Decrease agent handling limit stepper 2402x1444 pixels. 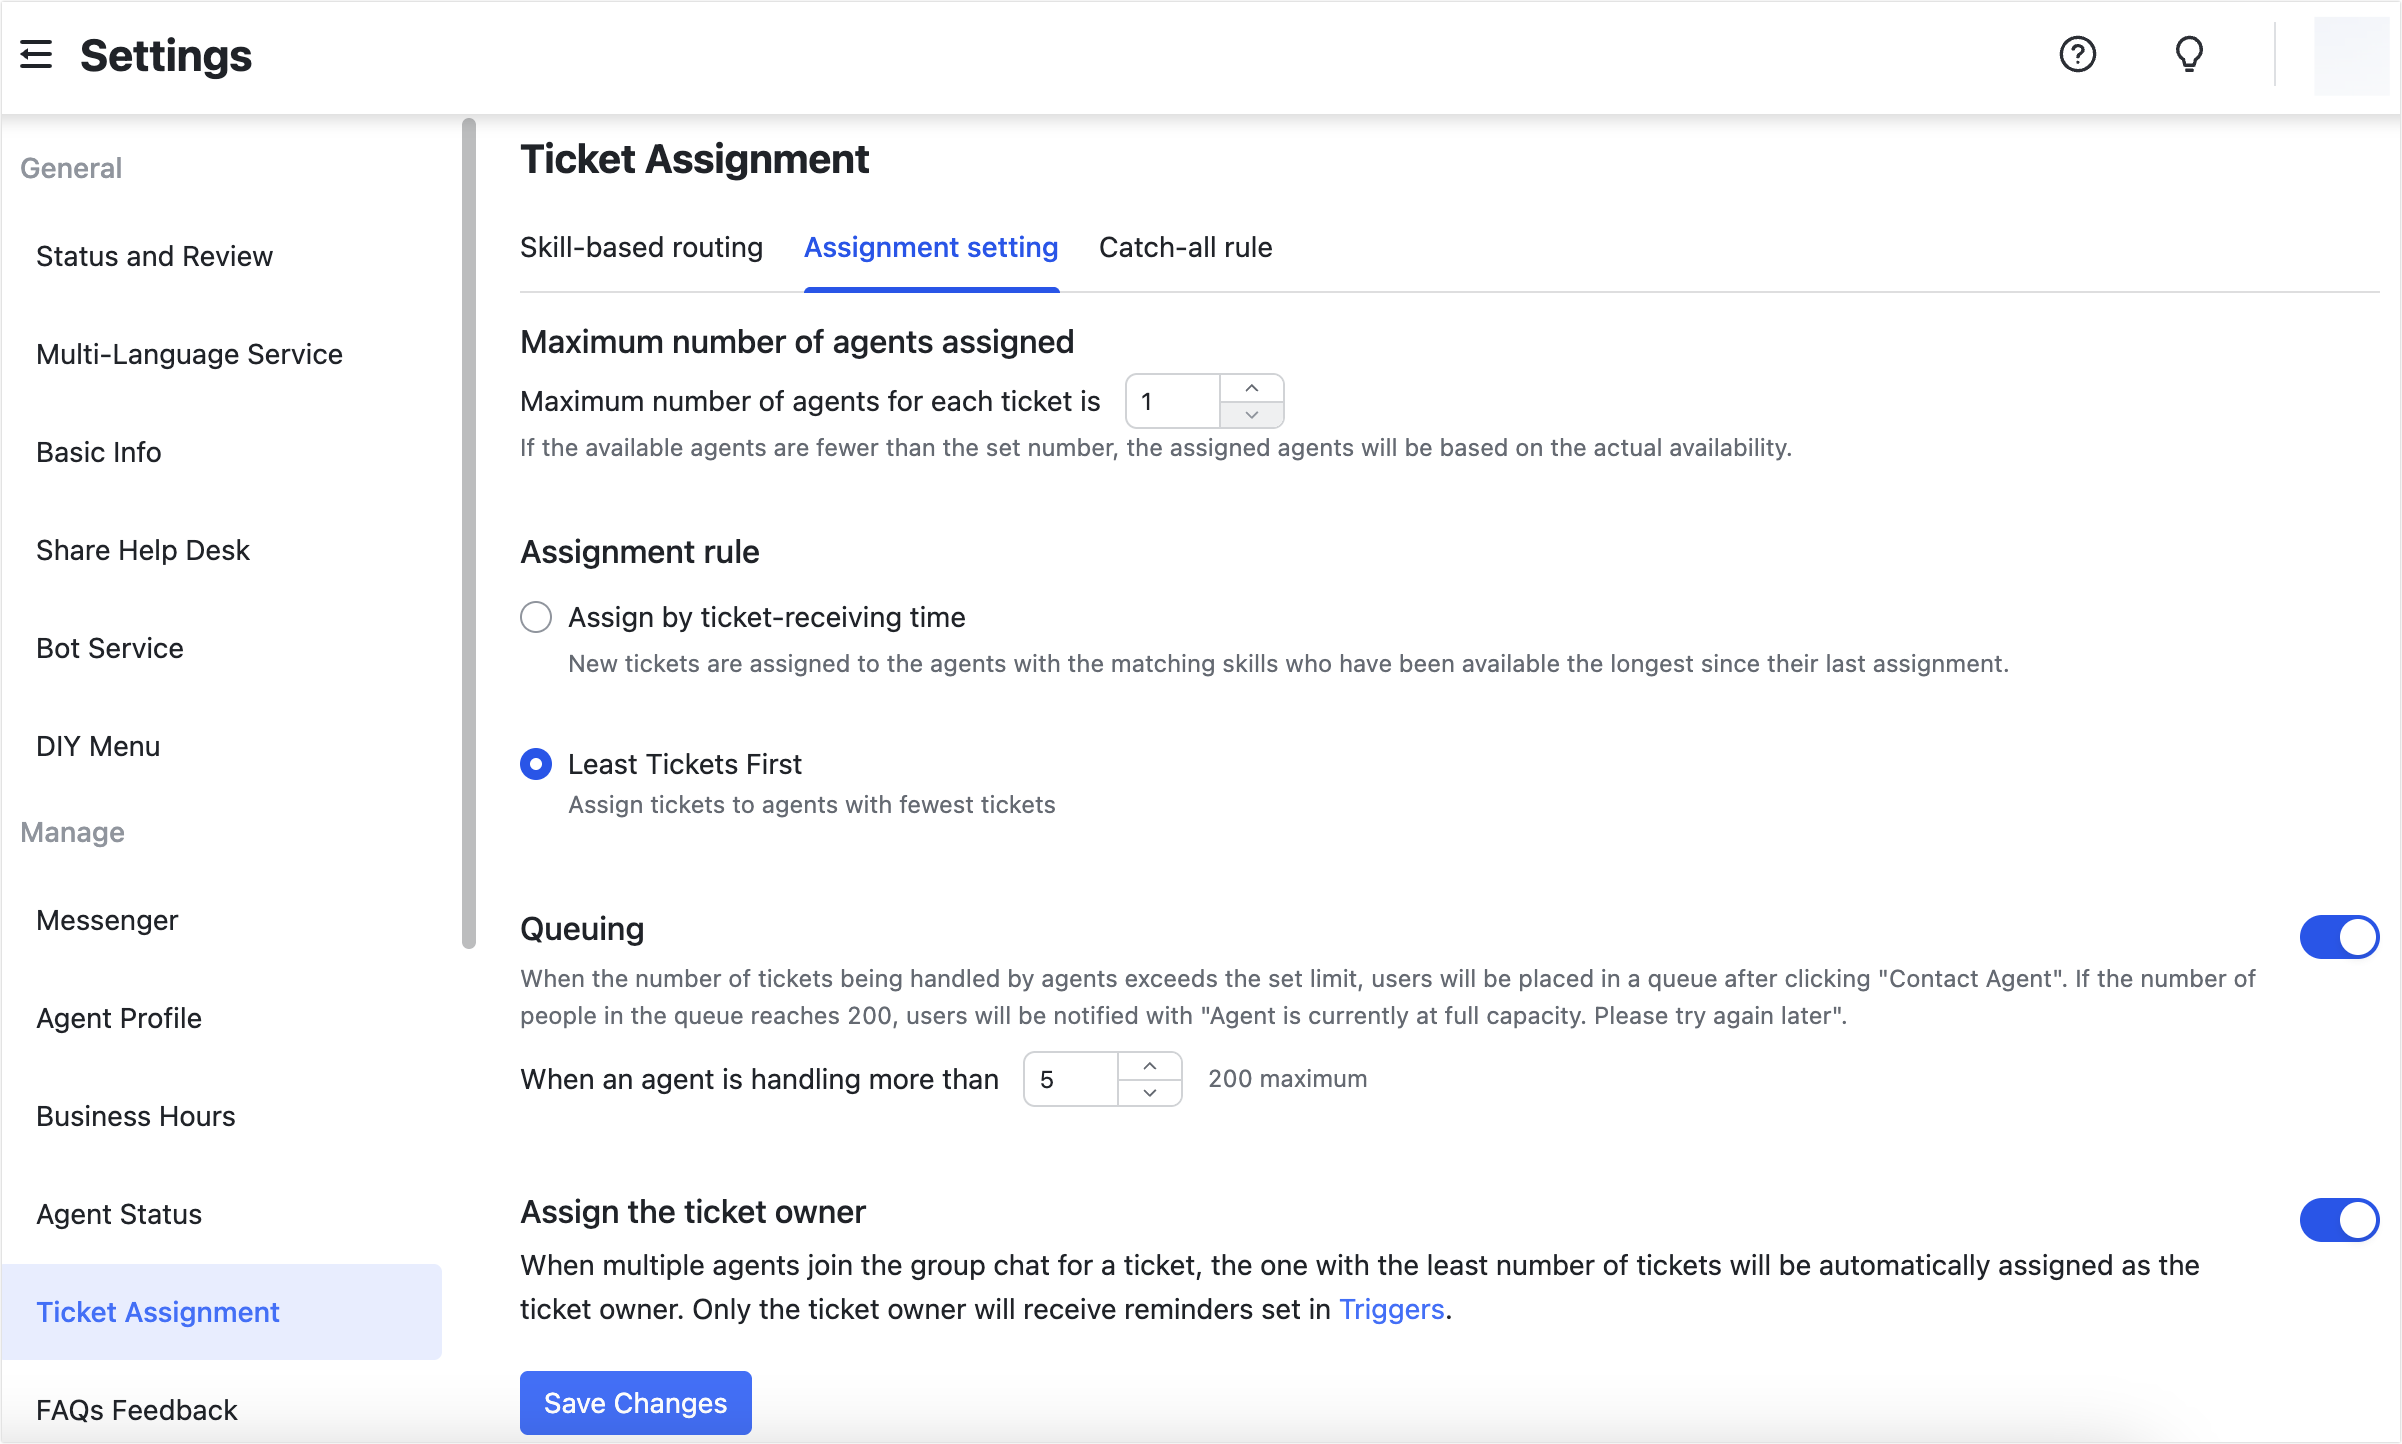1149,1092
